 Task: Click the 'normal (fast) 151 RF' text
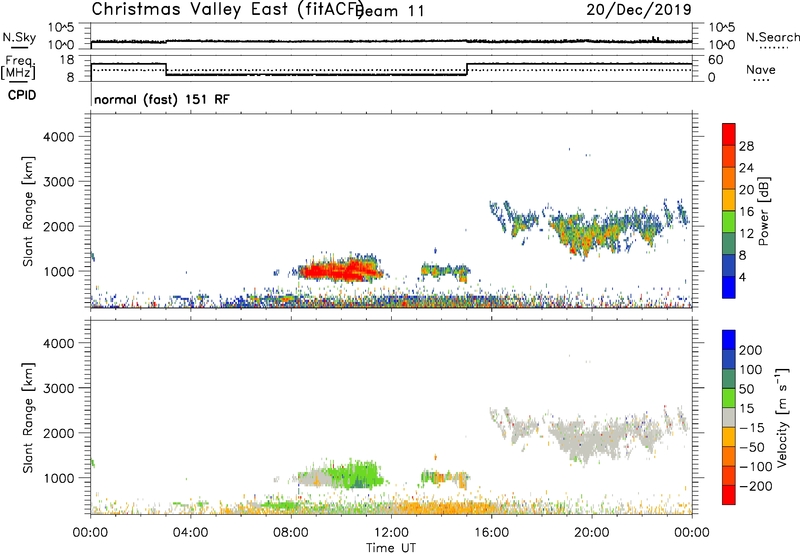[162, 99]
